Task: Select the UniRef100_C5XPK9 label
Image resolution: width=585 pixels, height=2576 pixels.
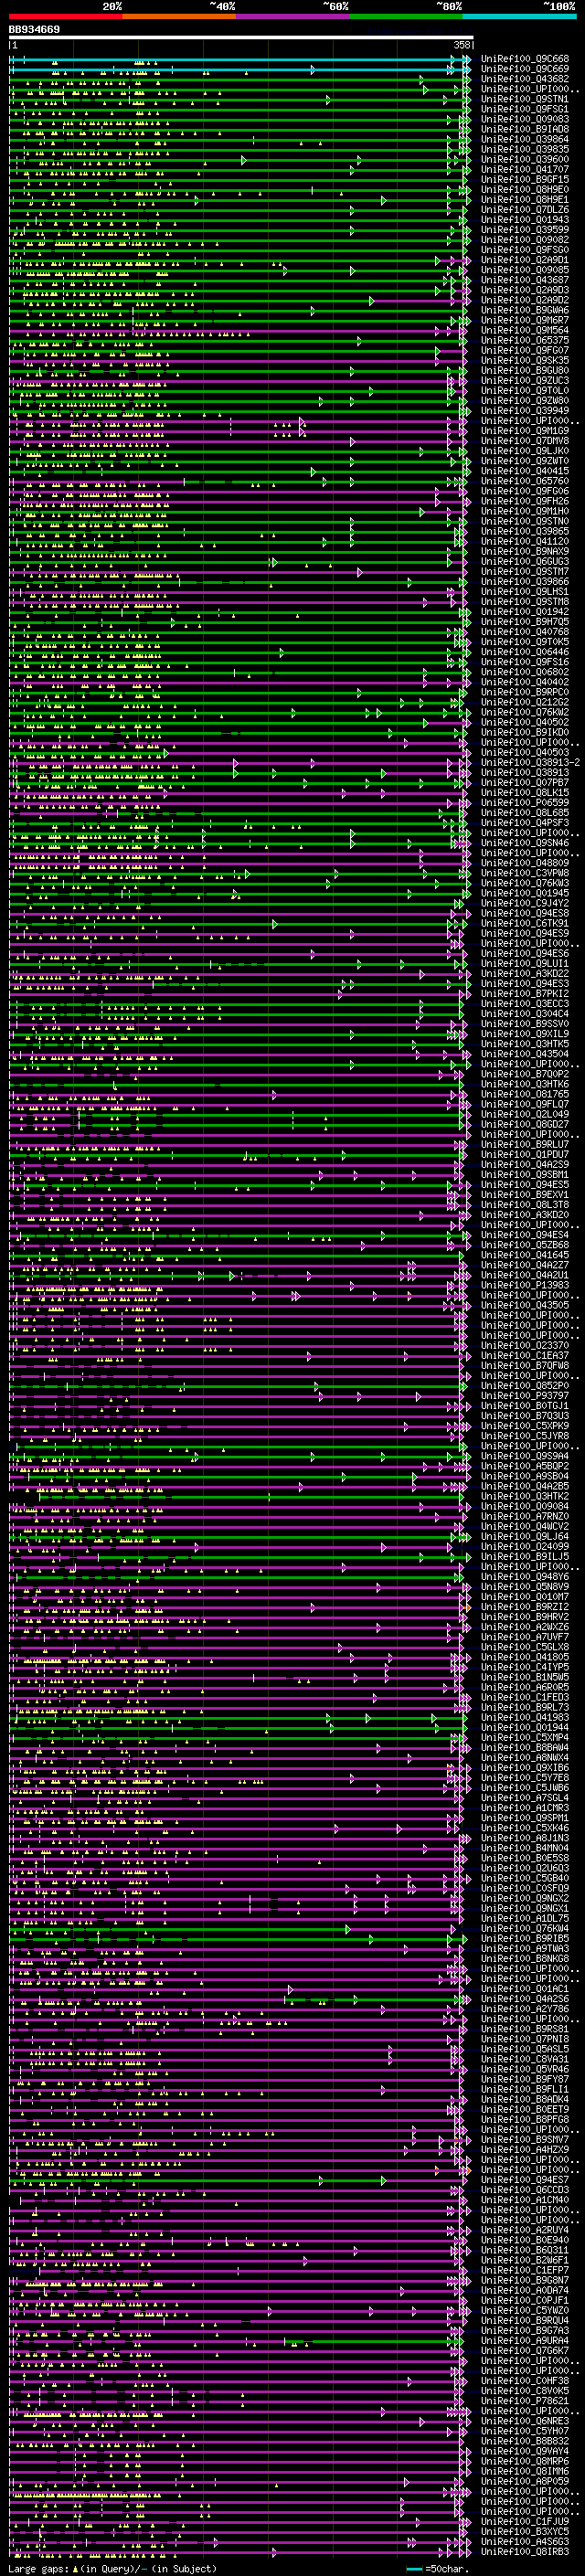Action: coord(524,1426)
